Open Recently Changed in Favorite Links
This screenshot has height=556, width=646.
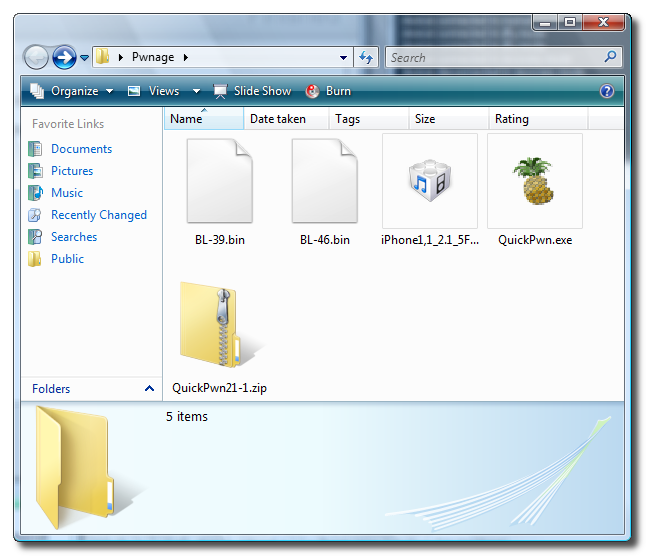click(x=98, y=215)
